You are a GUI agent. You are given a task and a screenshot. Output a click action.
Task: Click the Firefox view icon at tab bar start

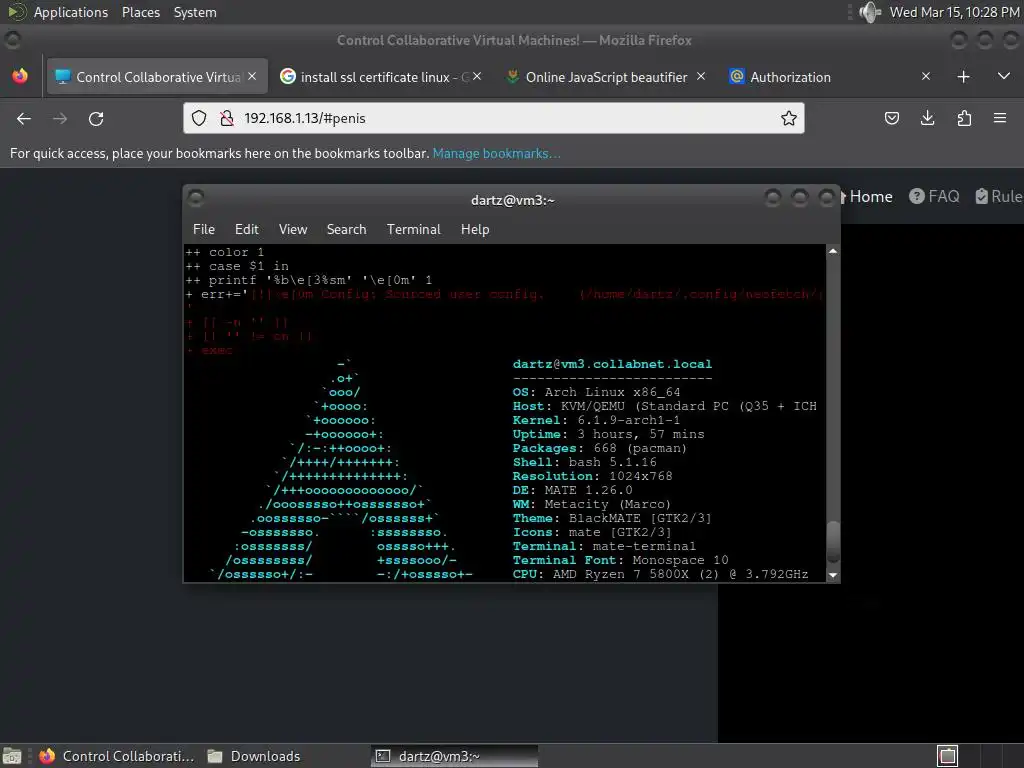point(20,76)
